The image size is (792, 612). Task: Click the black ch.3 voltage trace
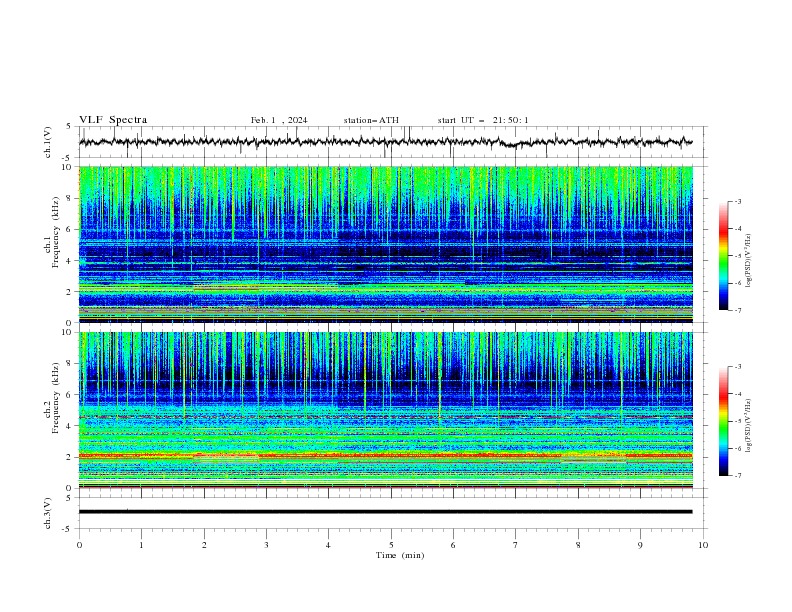point(385,512)
